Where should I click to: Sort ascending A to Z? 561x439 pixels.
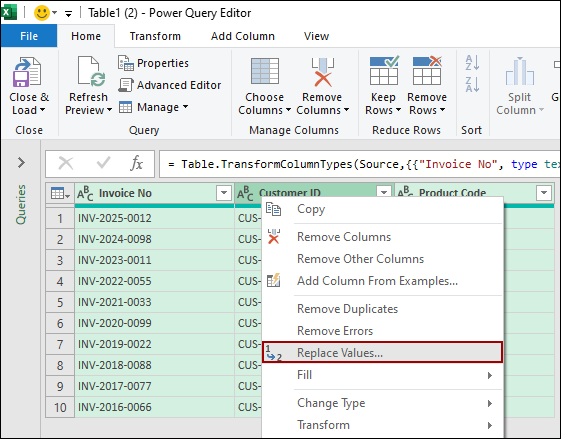click(x=472, y=63)
